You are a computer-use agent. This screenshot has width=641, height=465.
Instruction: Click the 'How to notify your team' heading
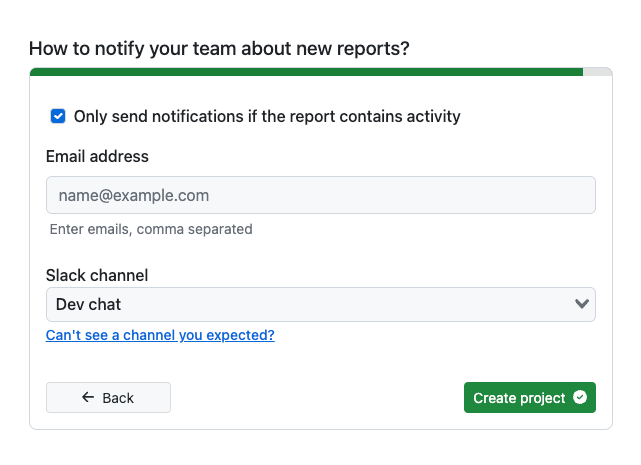219,48
